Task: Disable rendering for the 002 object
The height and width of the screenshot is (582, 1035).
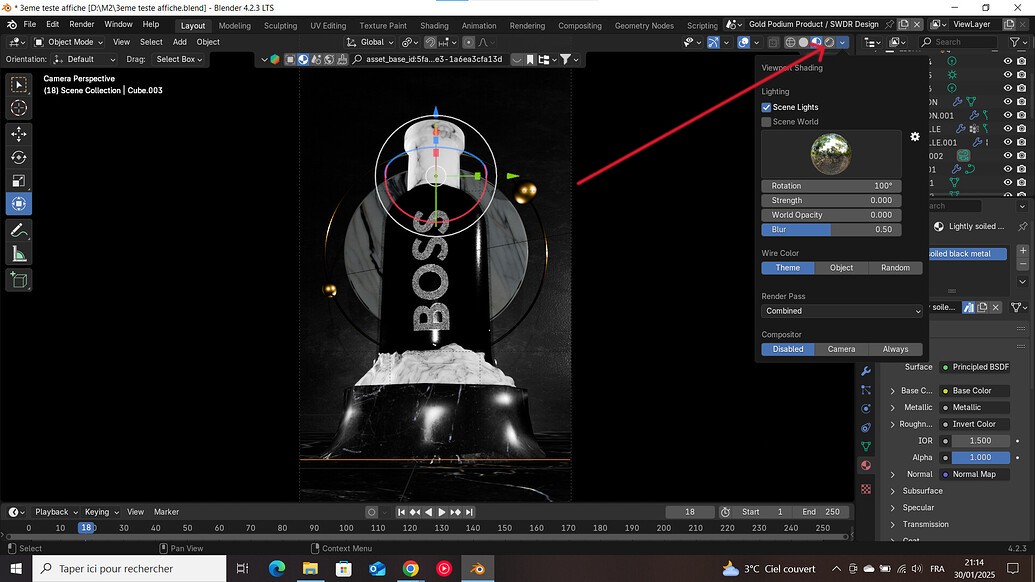Action: point(1022,156)
